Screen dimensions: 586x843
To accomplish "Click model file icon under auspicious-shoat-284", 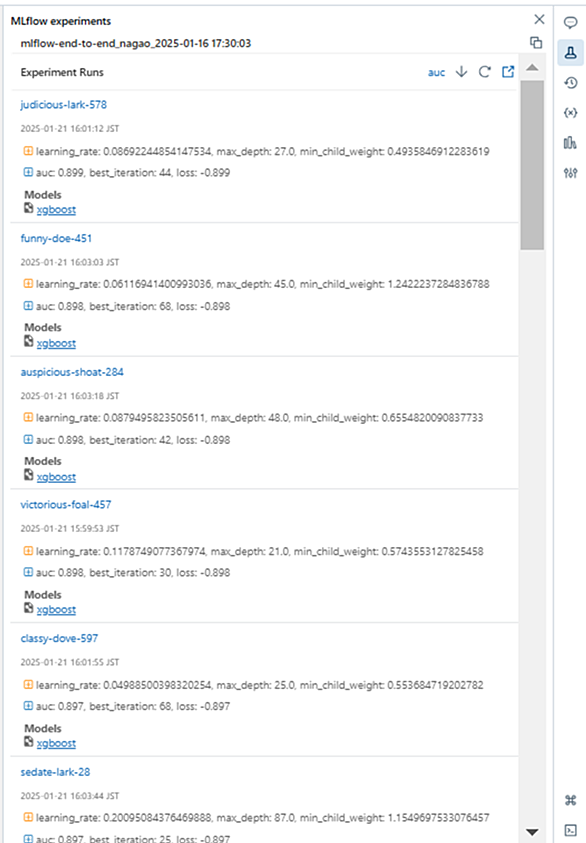I will point(28,475).
